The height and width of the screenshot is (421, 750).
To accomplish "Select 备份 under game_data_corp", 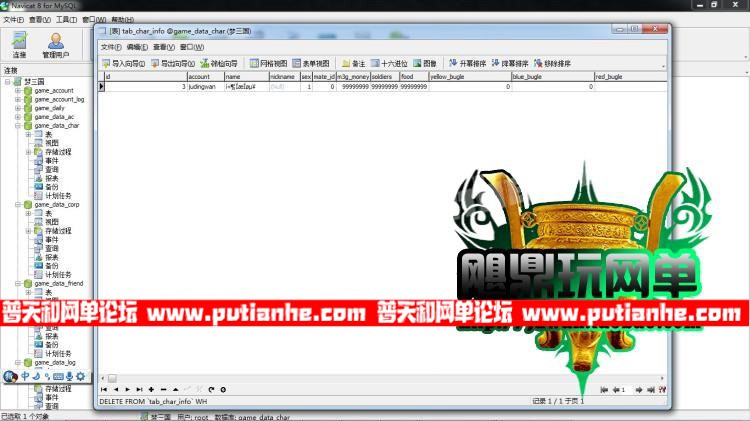I will (x=52, y=266).
